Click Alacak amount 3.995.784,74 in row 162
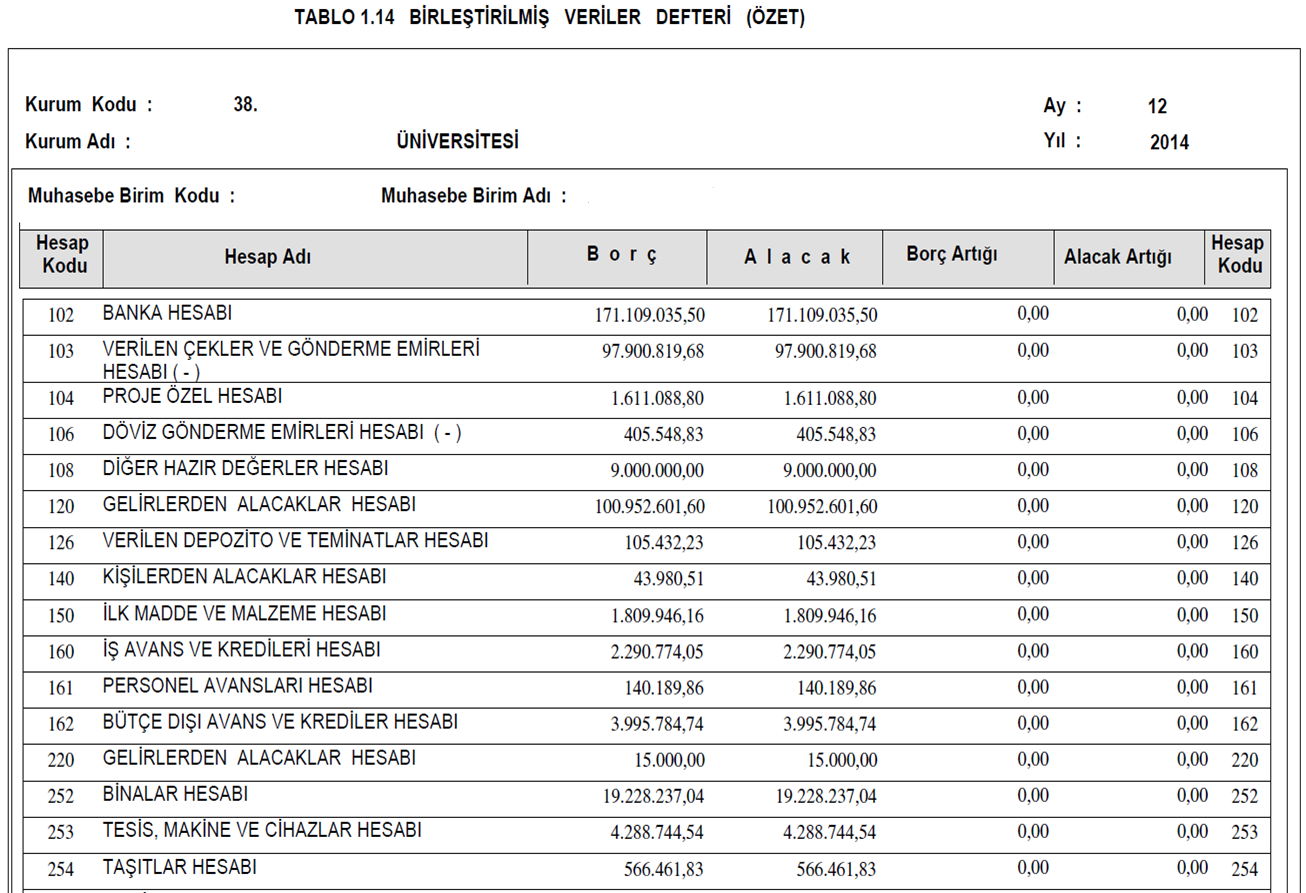 (830, 724)
